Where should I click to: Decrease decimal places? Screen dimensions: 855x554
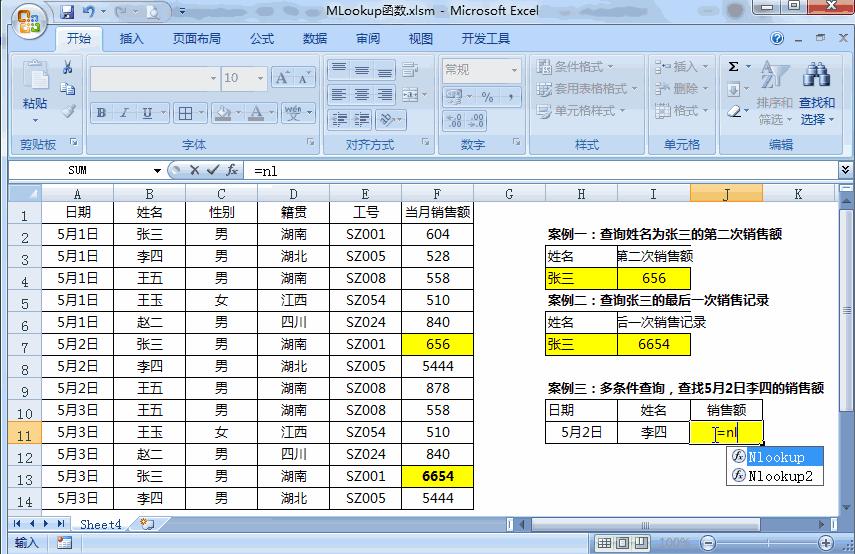click(476, 120)
